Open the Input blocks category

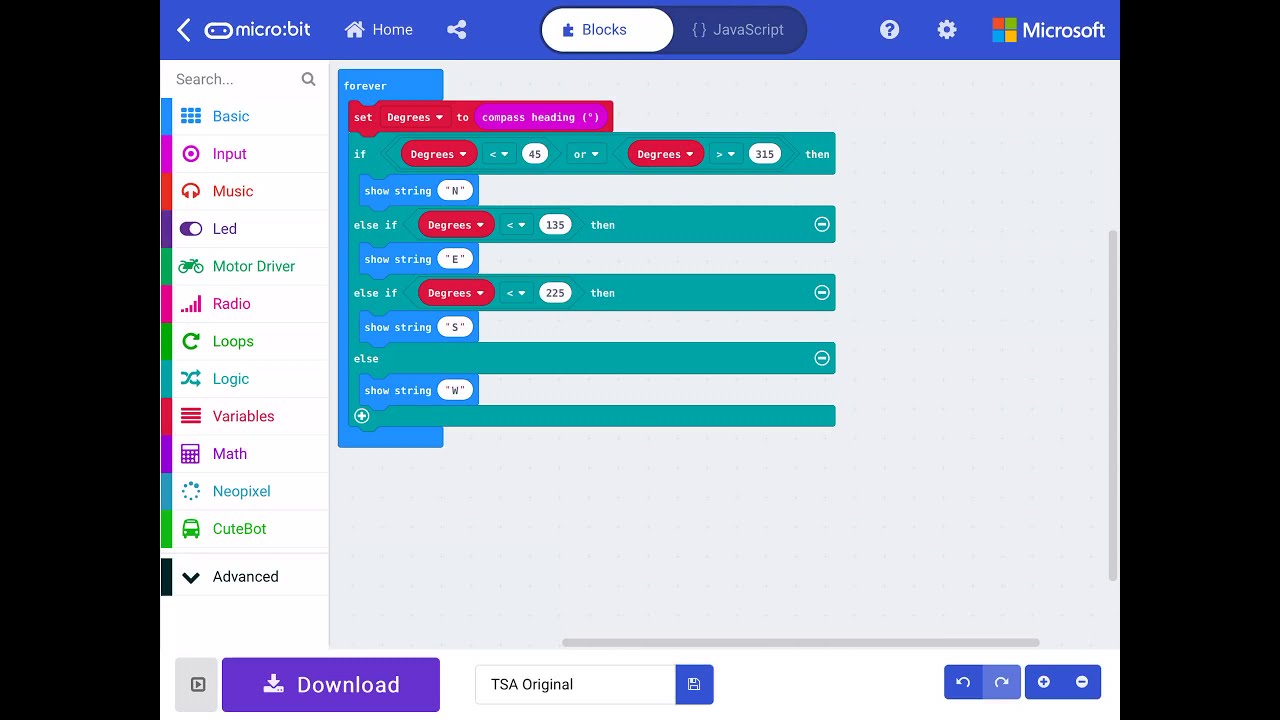[x=244, y=154]
